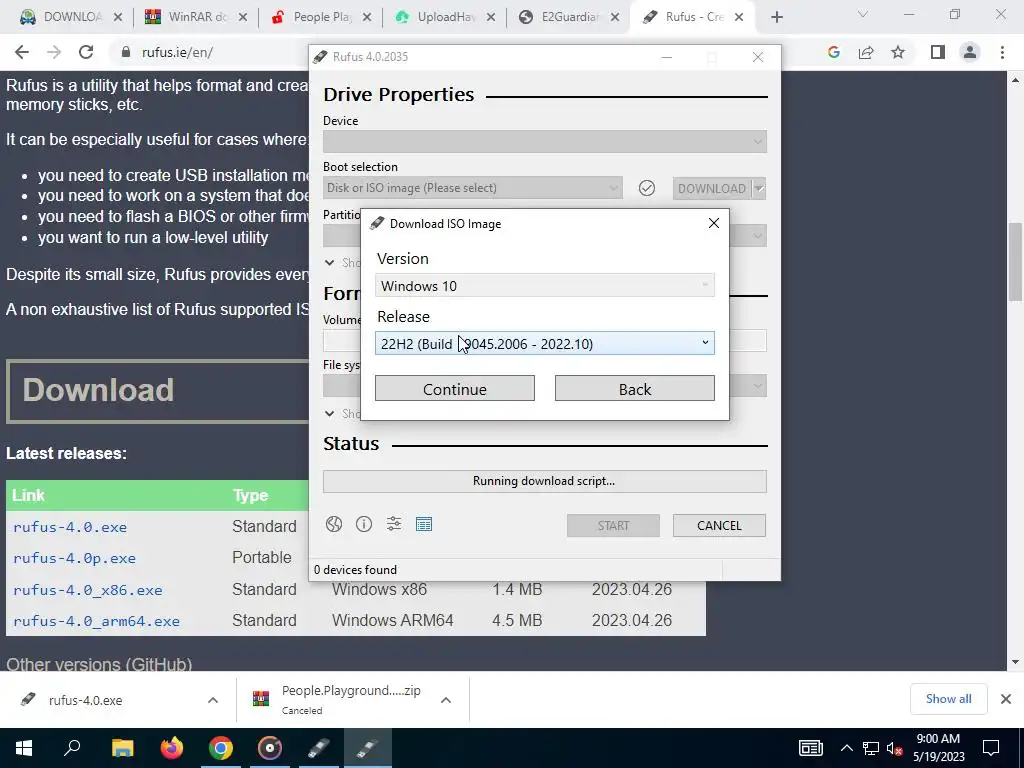Open options arrow for rufus-4.0.exe download
This screenshot has height=768, width=1024.
pos(213,700)
